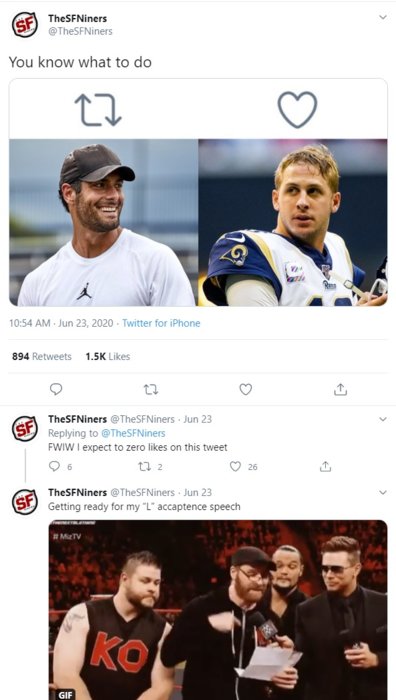Like the 'FWIW' reply with 26 likes
396x700 pixels.
(x=235, y=467)
